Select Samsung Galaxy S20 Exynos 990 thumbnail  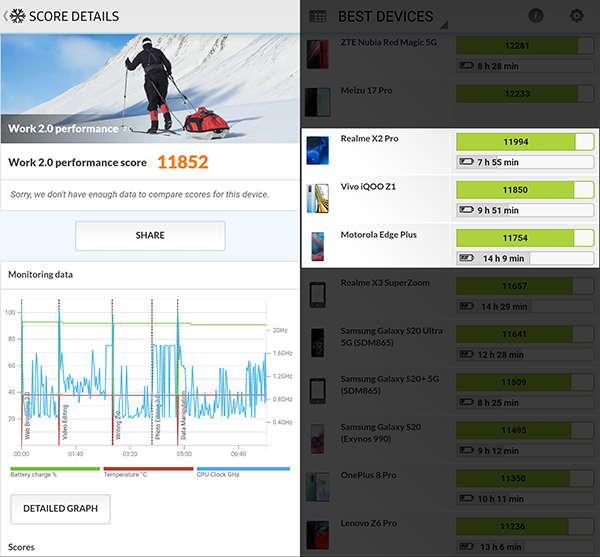click(317, 439)
